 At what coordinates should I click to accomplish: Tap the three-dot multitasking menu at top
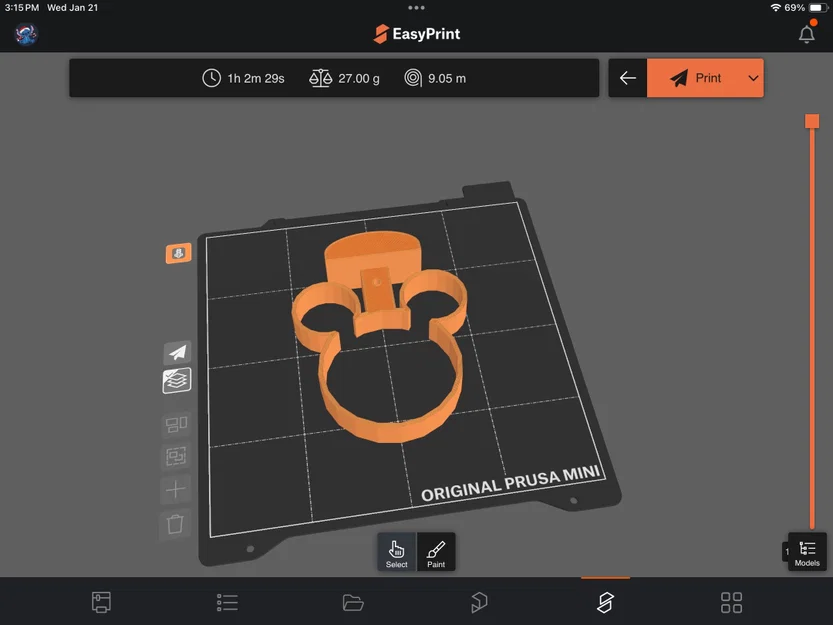click(416, 7)
